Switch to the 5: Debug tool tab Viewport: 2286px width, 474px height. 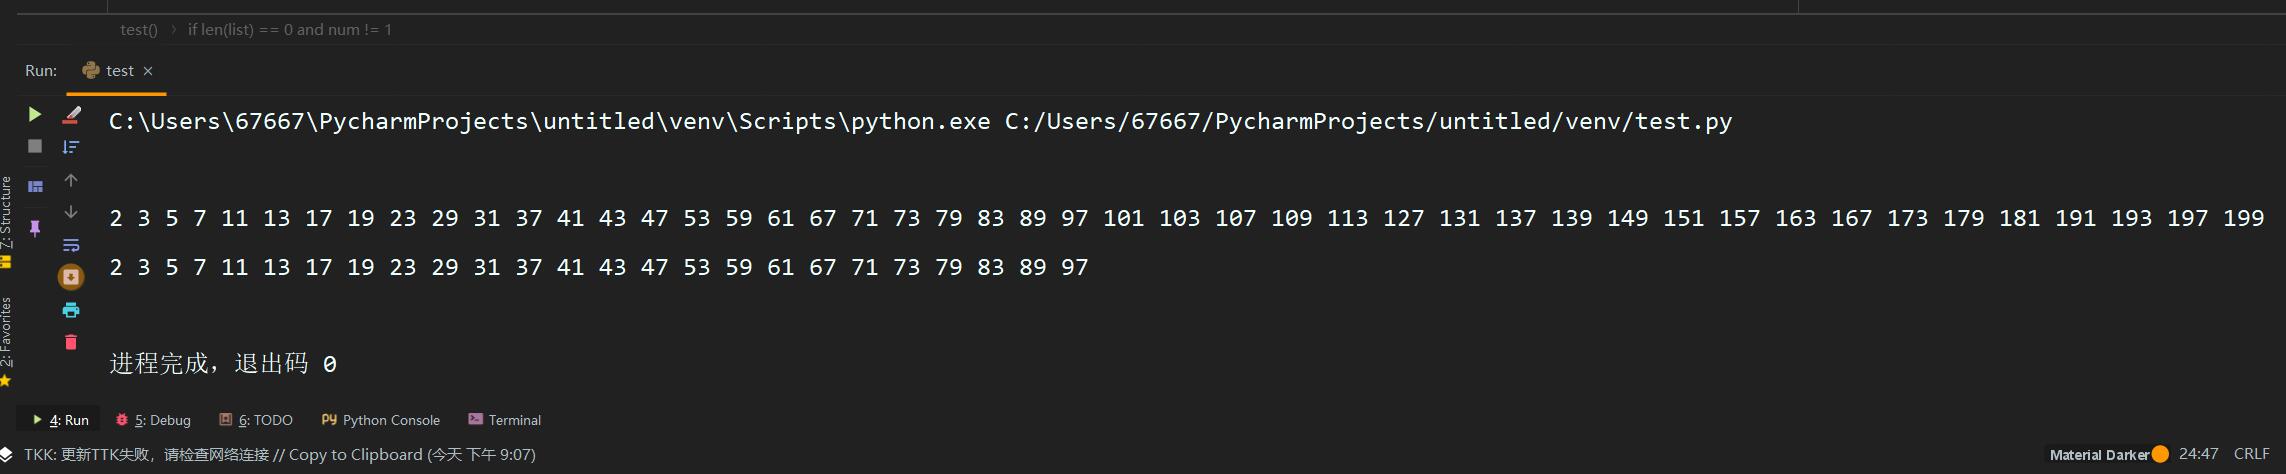(153, 420)
